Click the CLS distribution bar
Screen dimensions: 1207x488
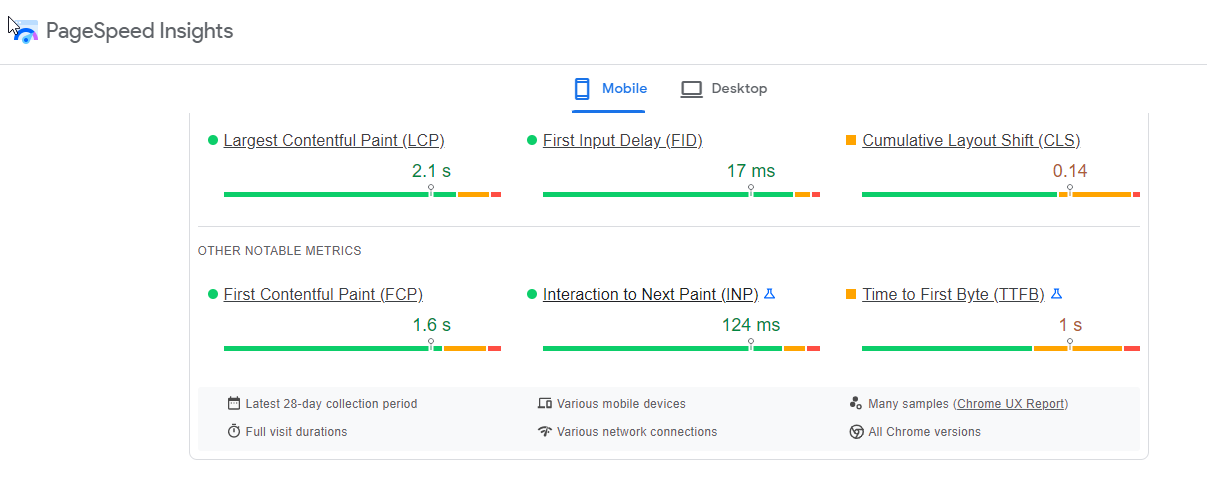(x=1000, y=194)
